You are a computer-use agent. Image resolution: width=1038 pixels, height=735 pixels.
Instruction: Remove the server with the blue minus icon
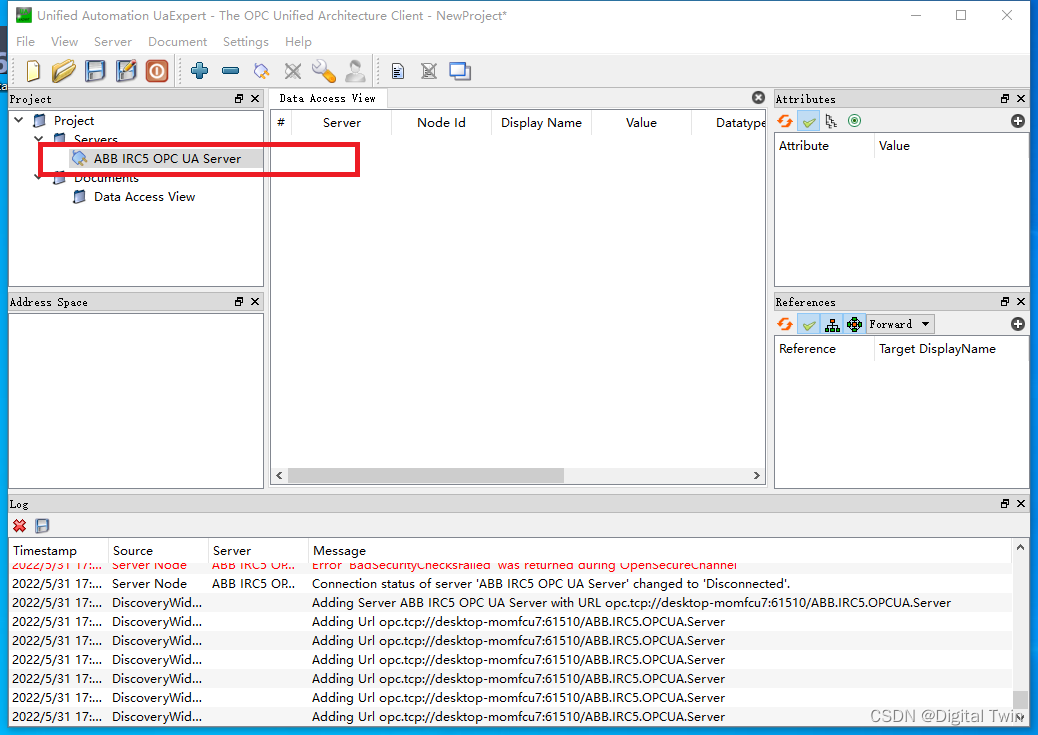point(230,70)
